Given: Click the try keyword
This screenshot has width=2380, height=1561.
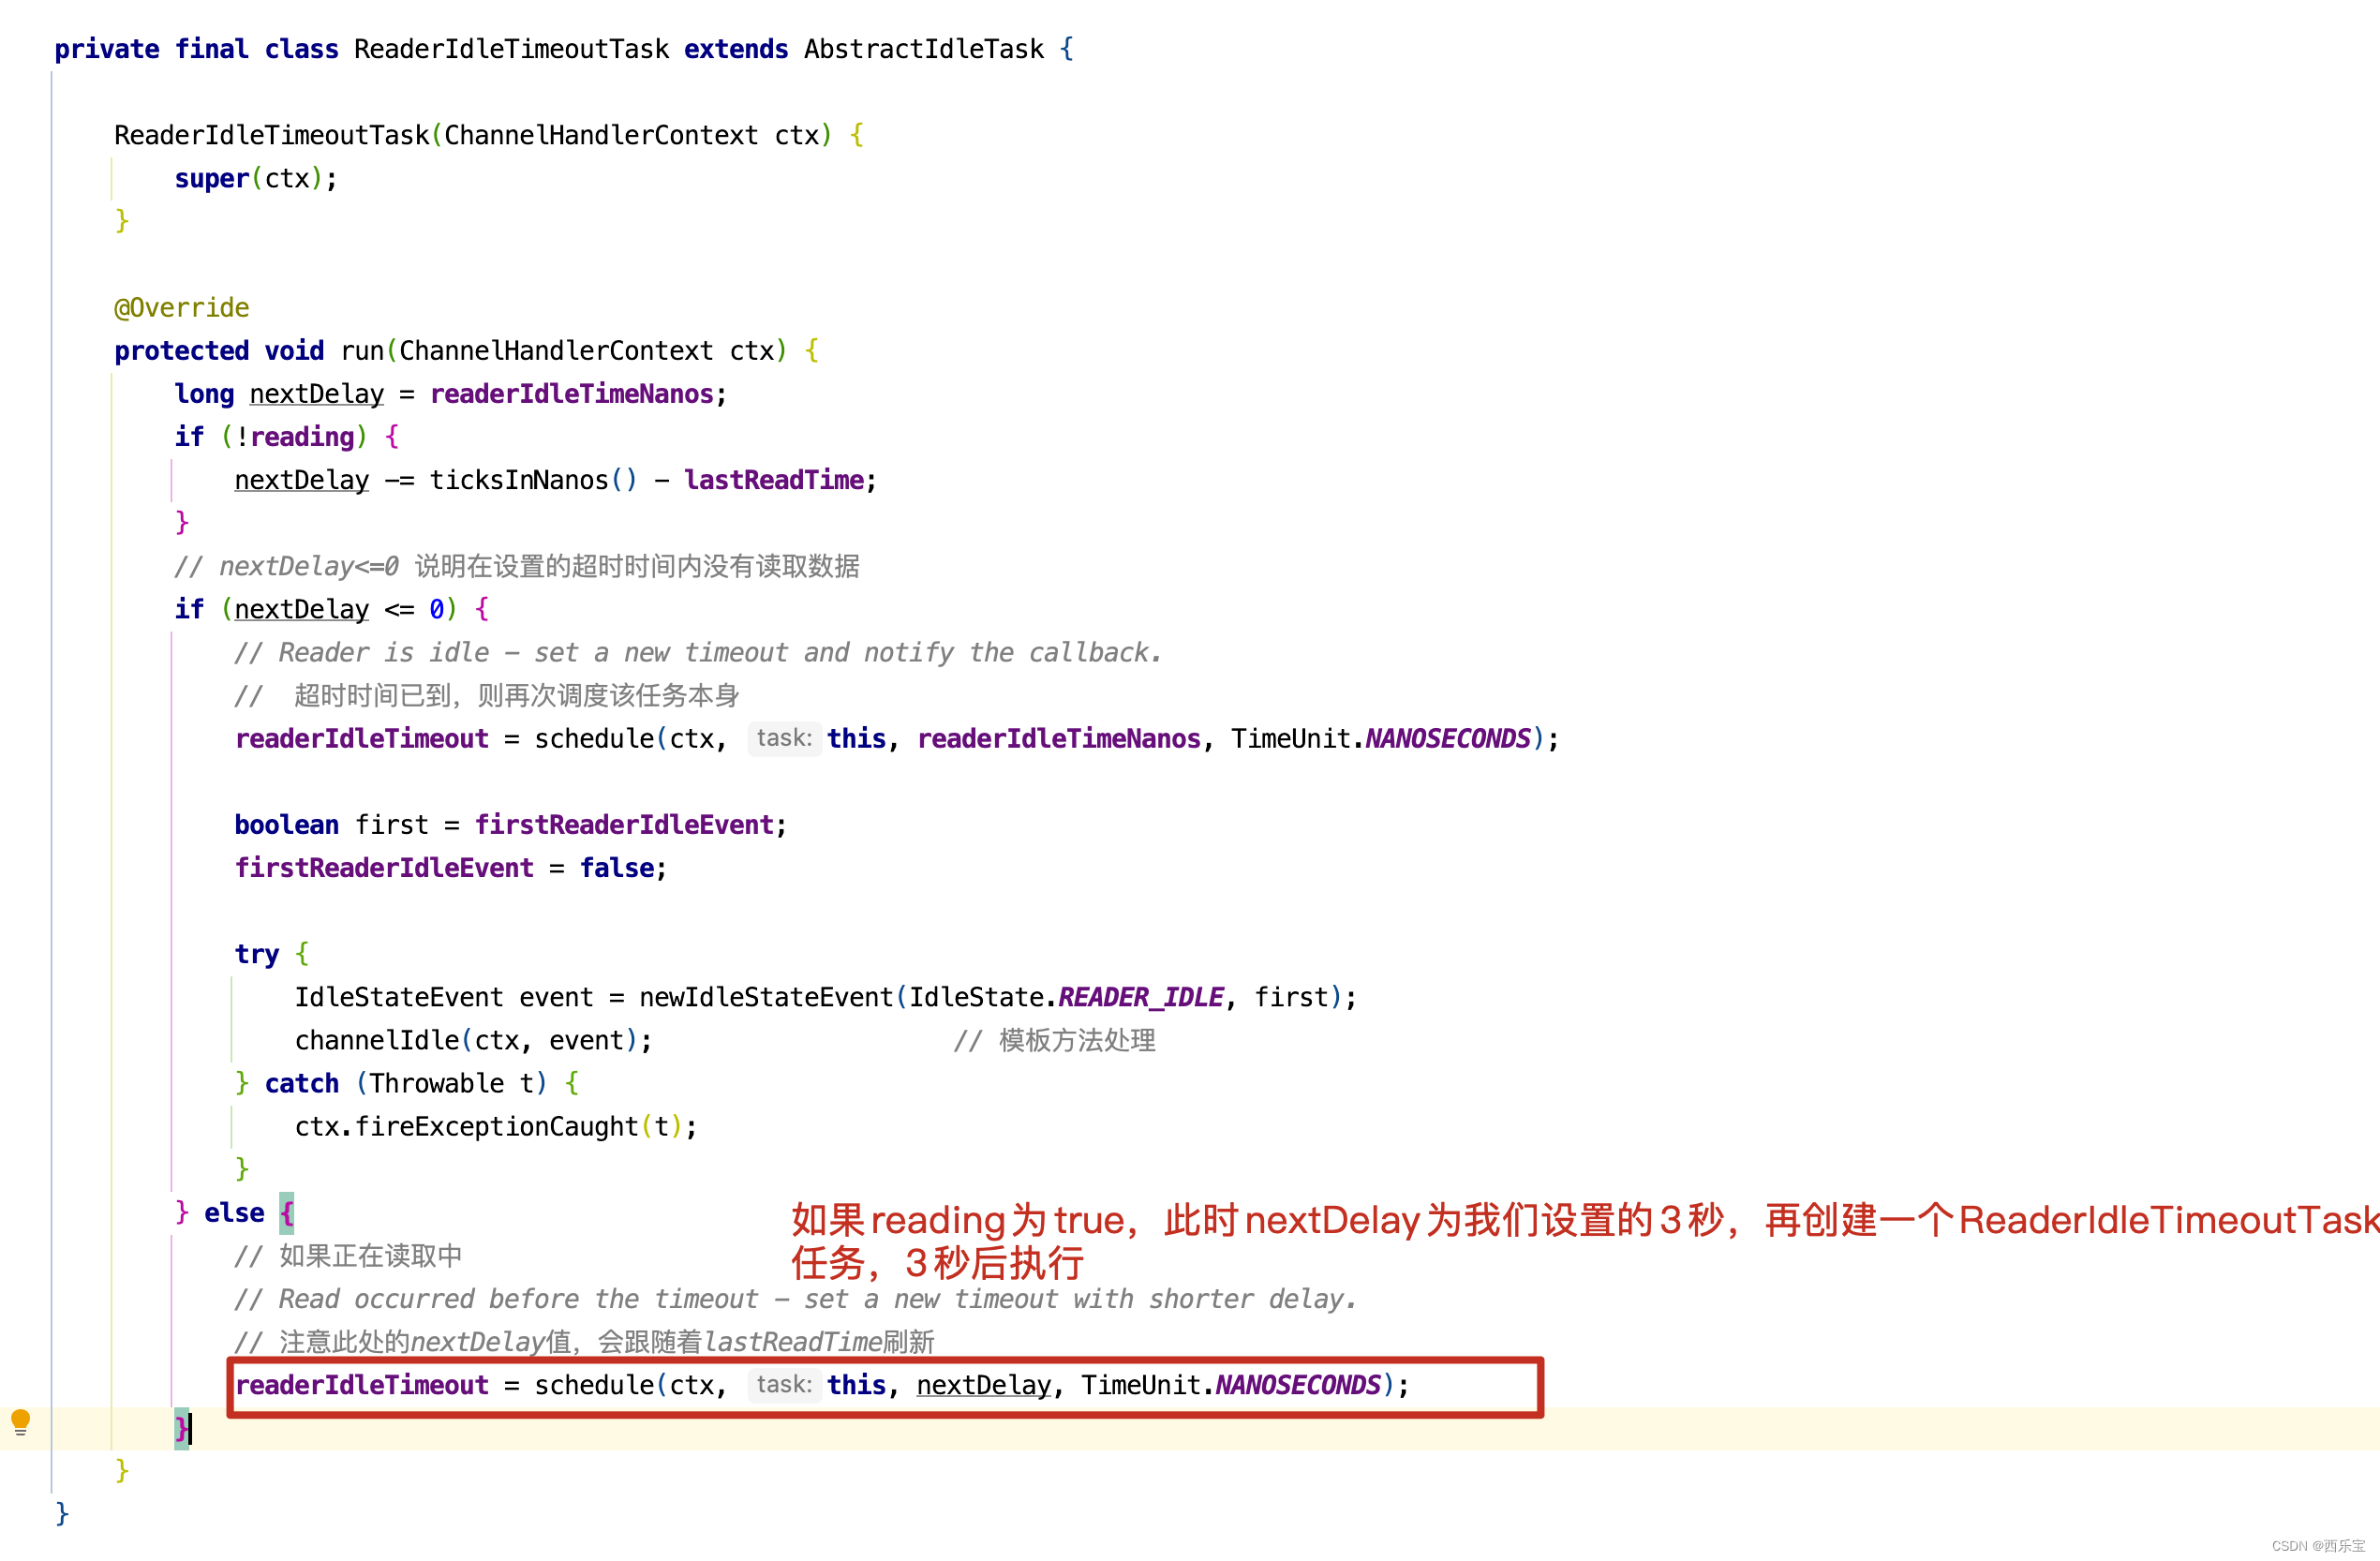Looking at the screenshot, I should click(256, 954).
